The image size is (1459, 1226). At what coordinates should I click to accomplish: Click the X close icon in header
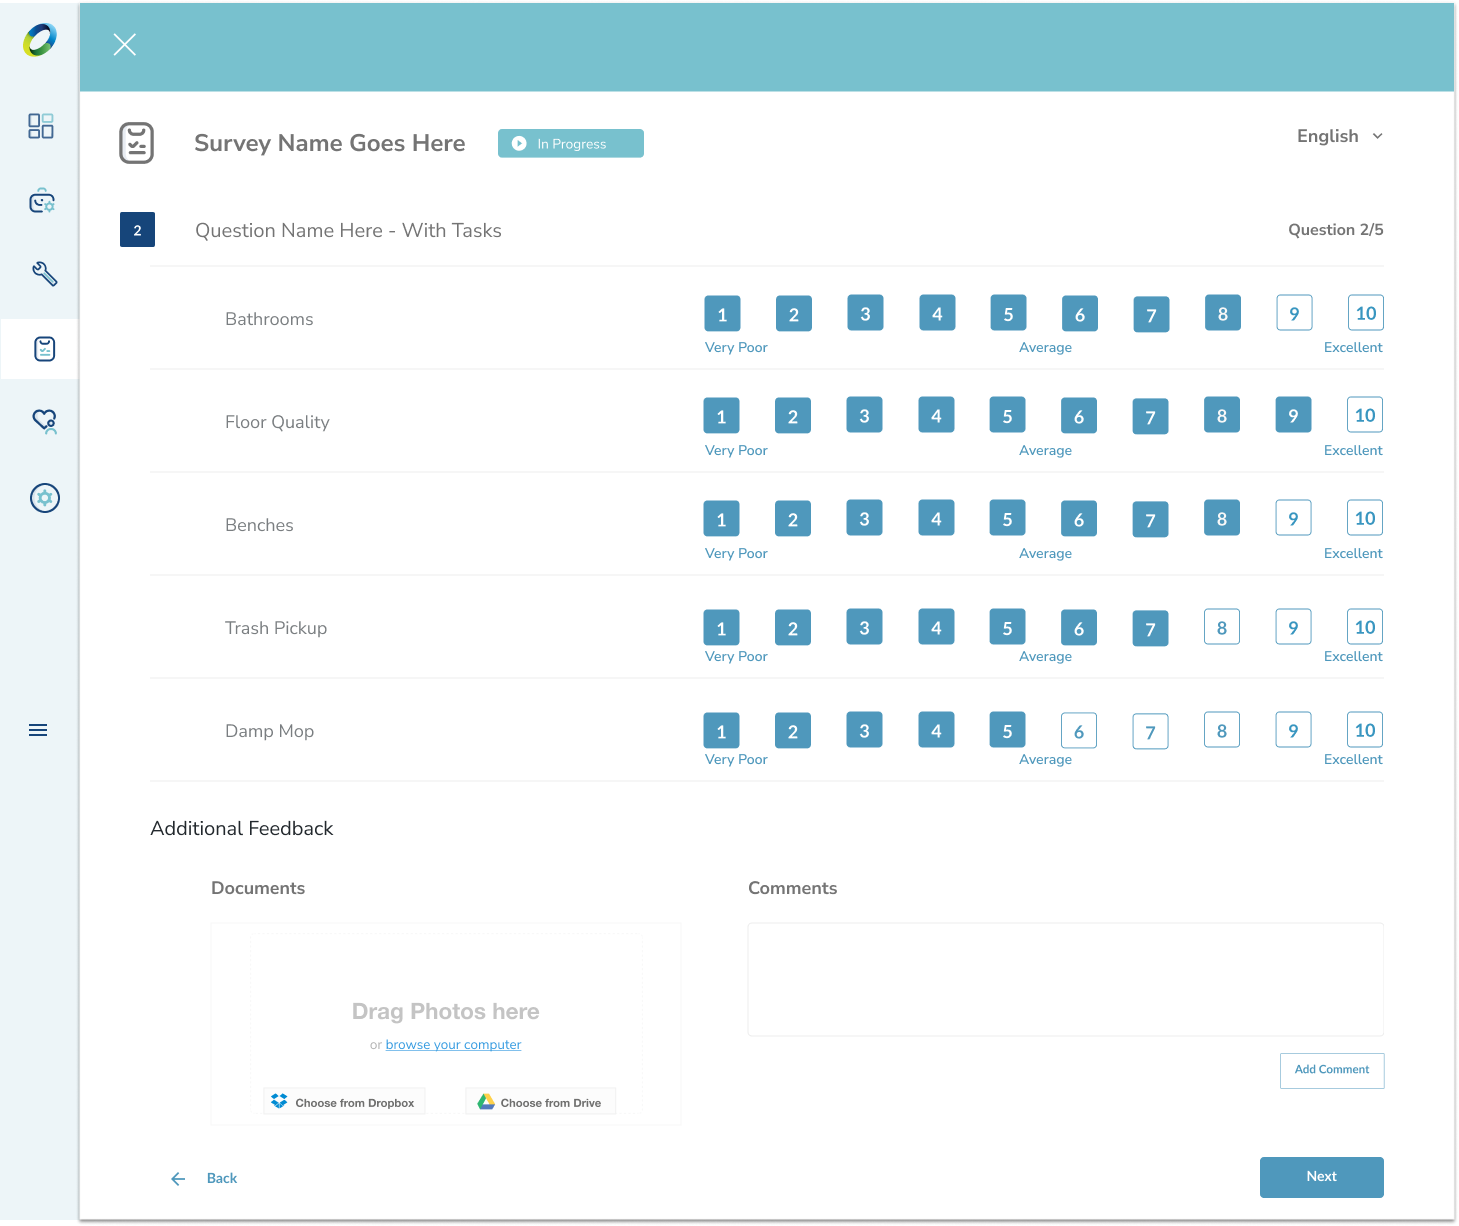[124, 44]
